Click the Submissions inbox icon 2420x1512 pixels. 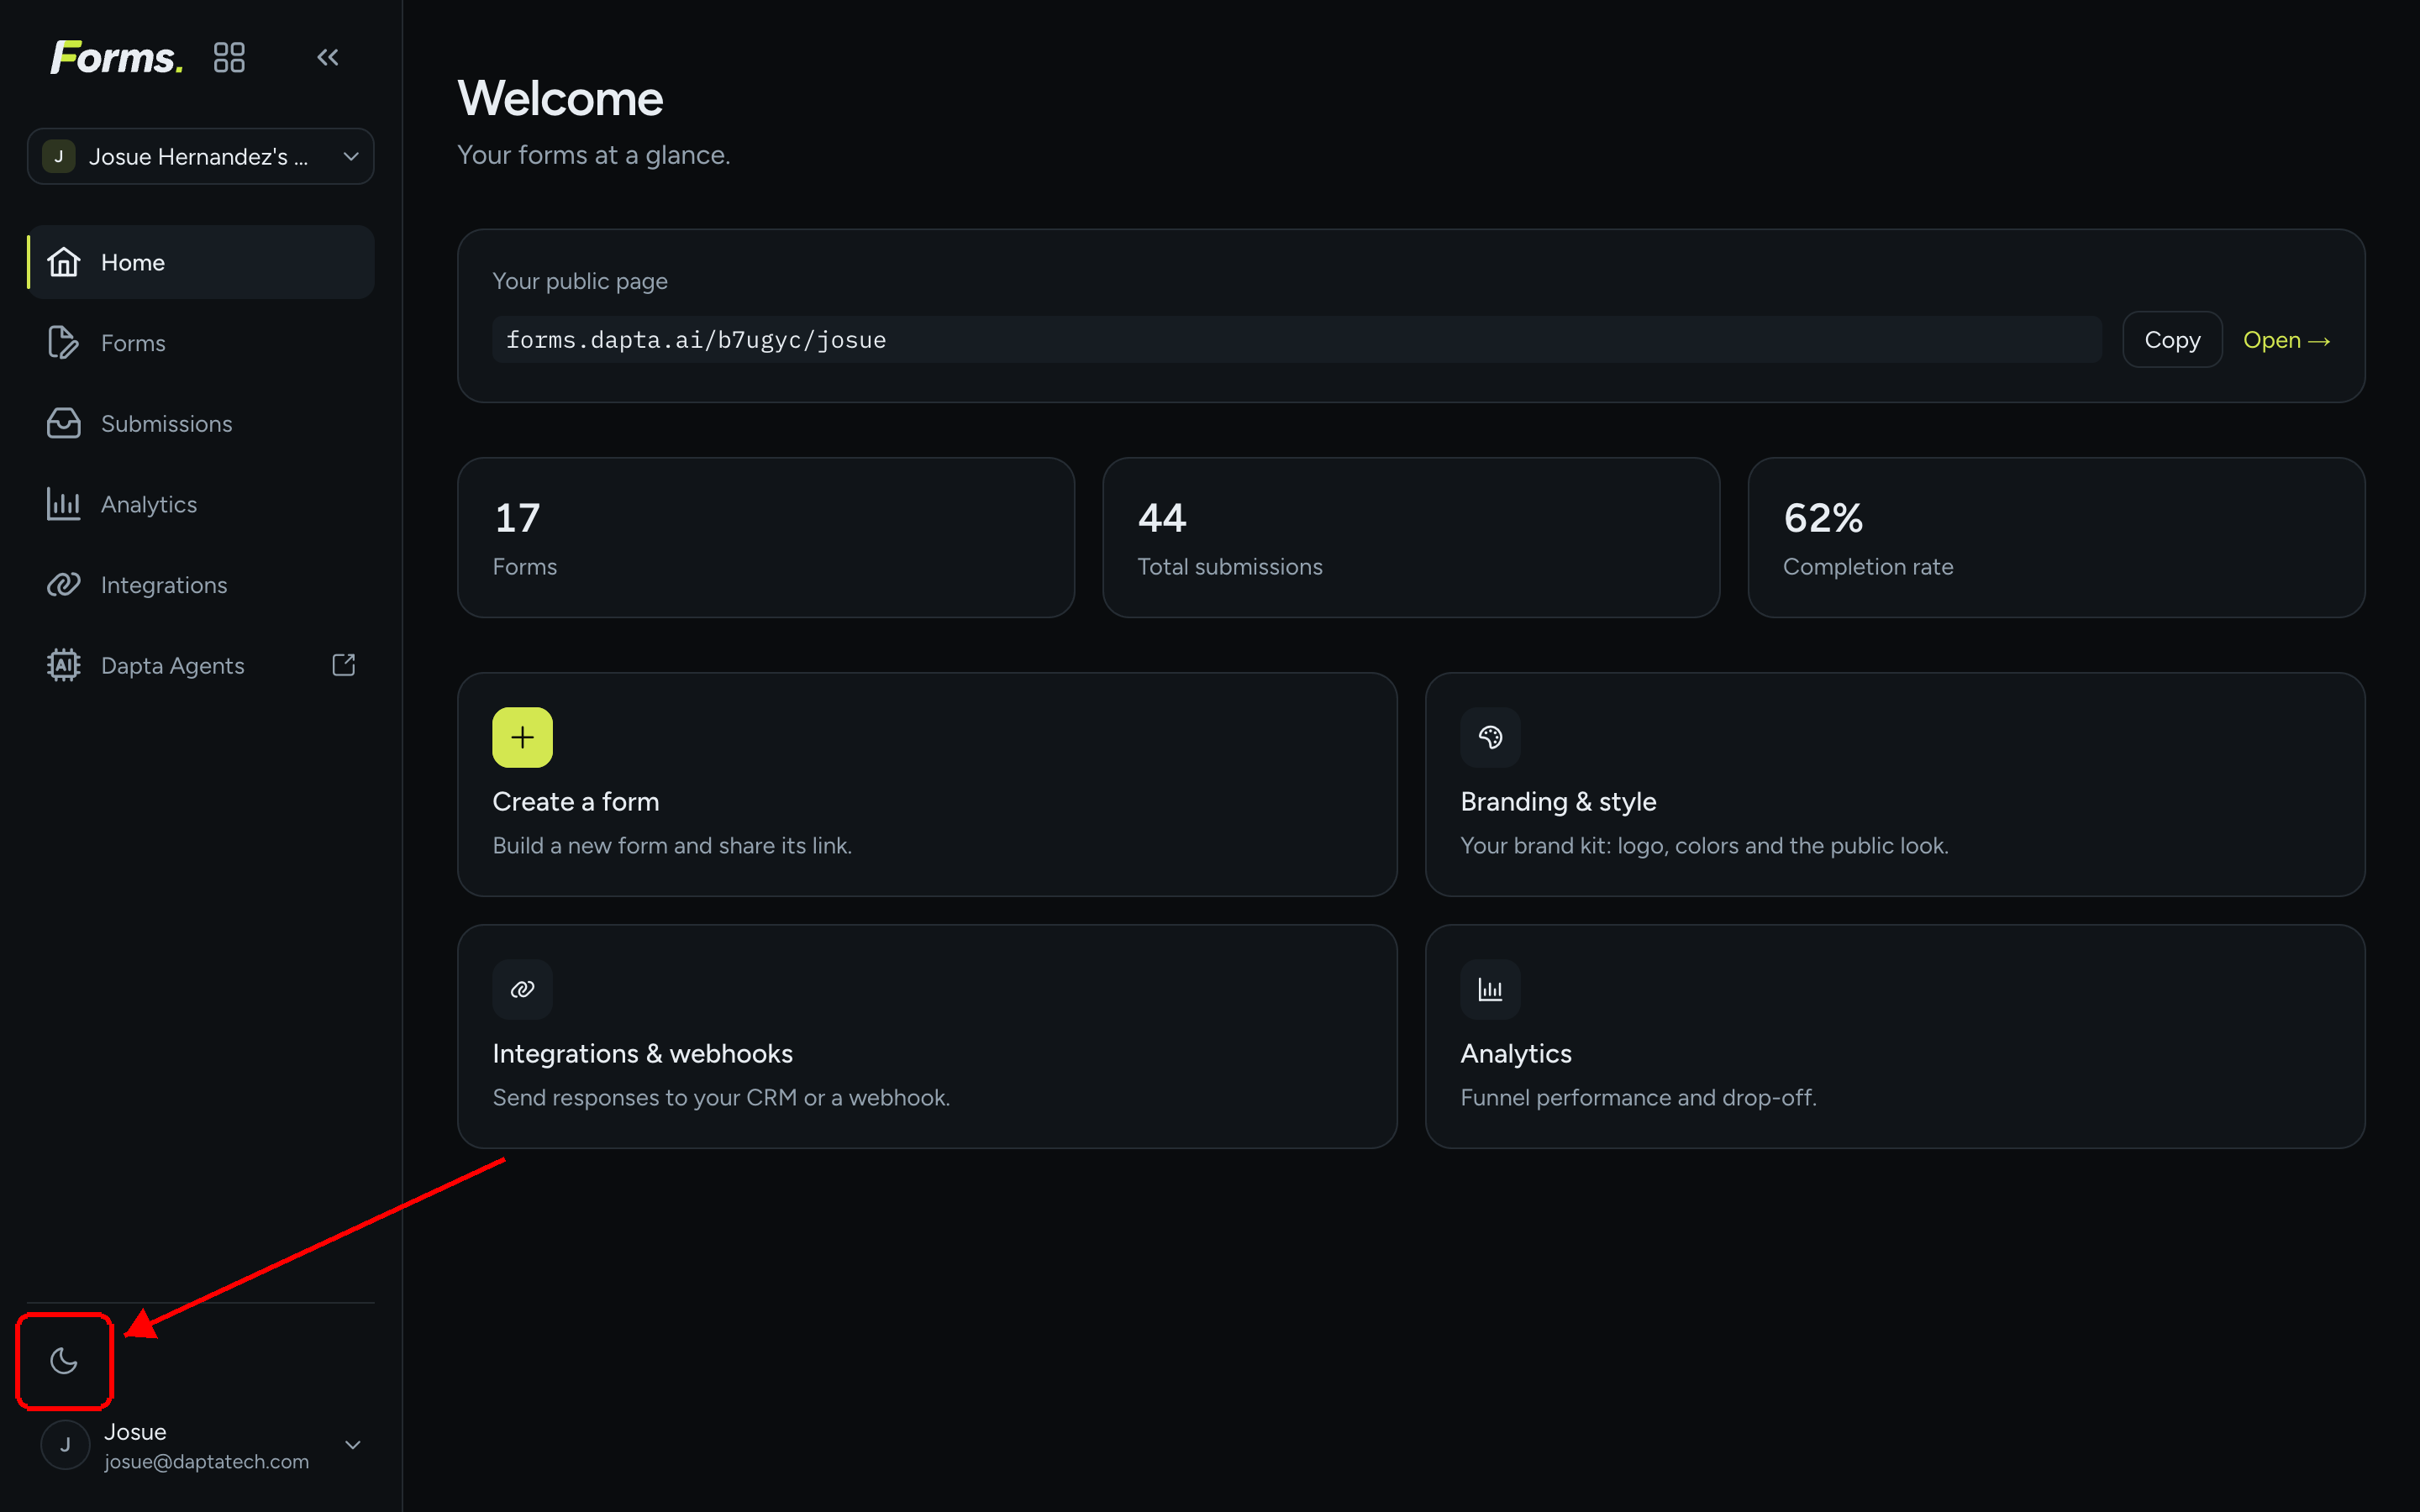(64, 423)
